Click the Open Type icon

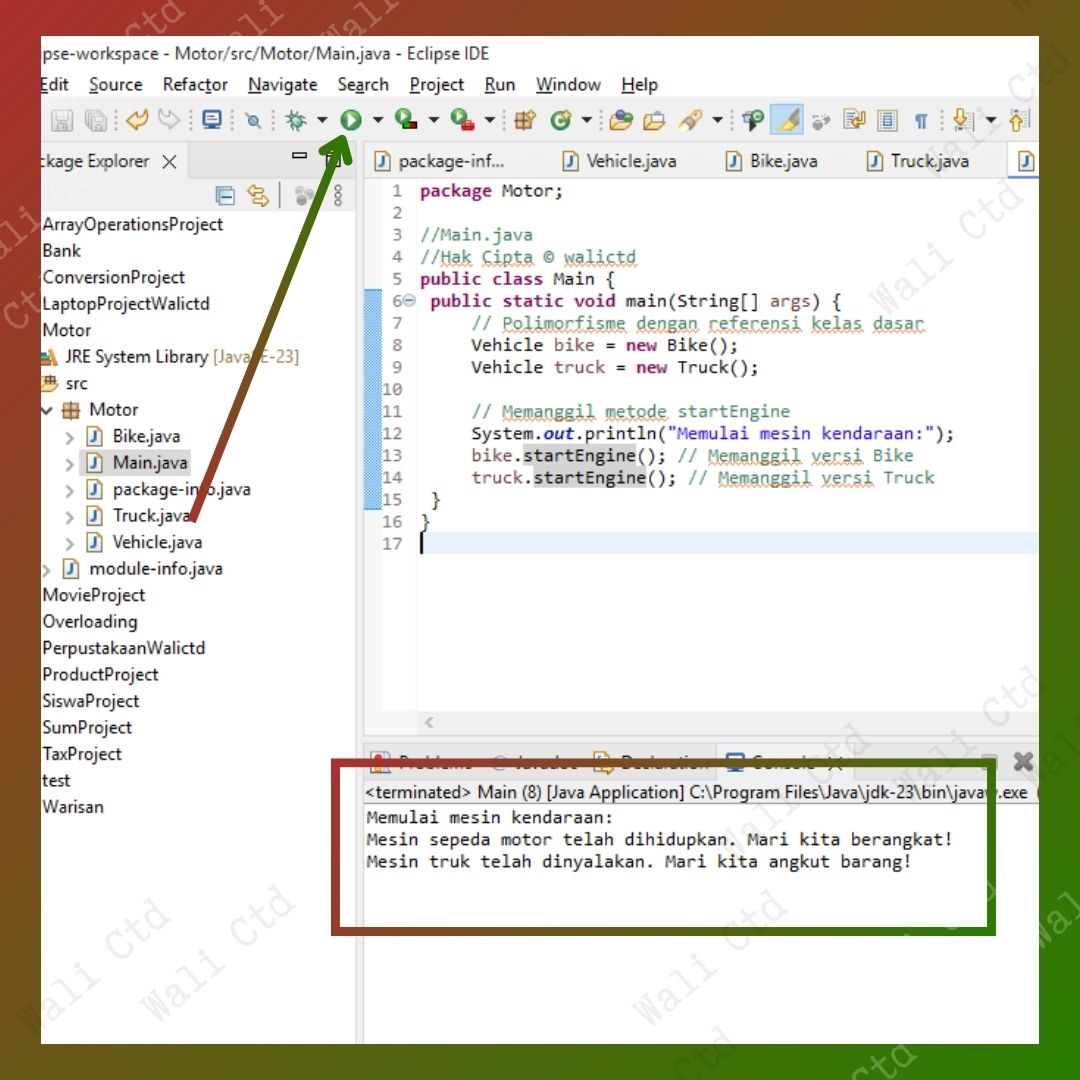pos(621,121)
